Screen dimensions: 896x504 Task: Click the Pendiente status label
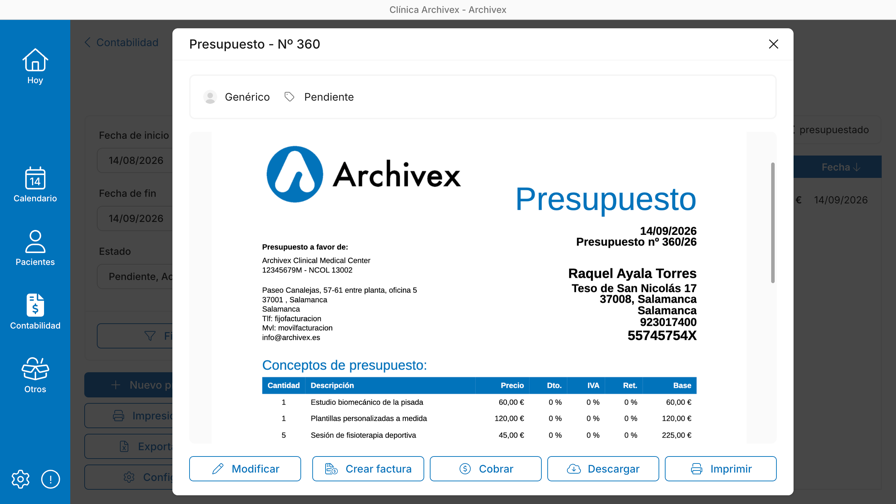(329, 97)
